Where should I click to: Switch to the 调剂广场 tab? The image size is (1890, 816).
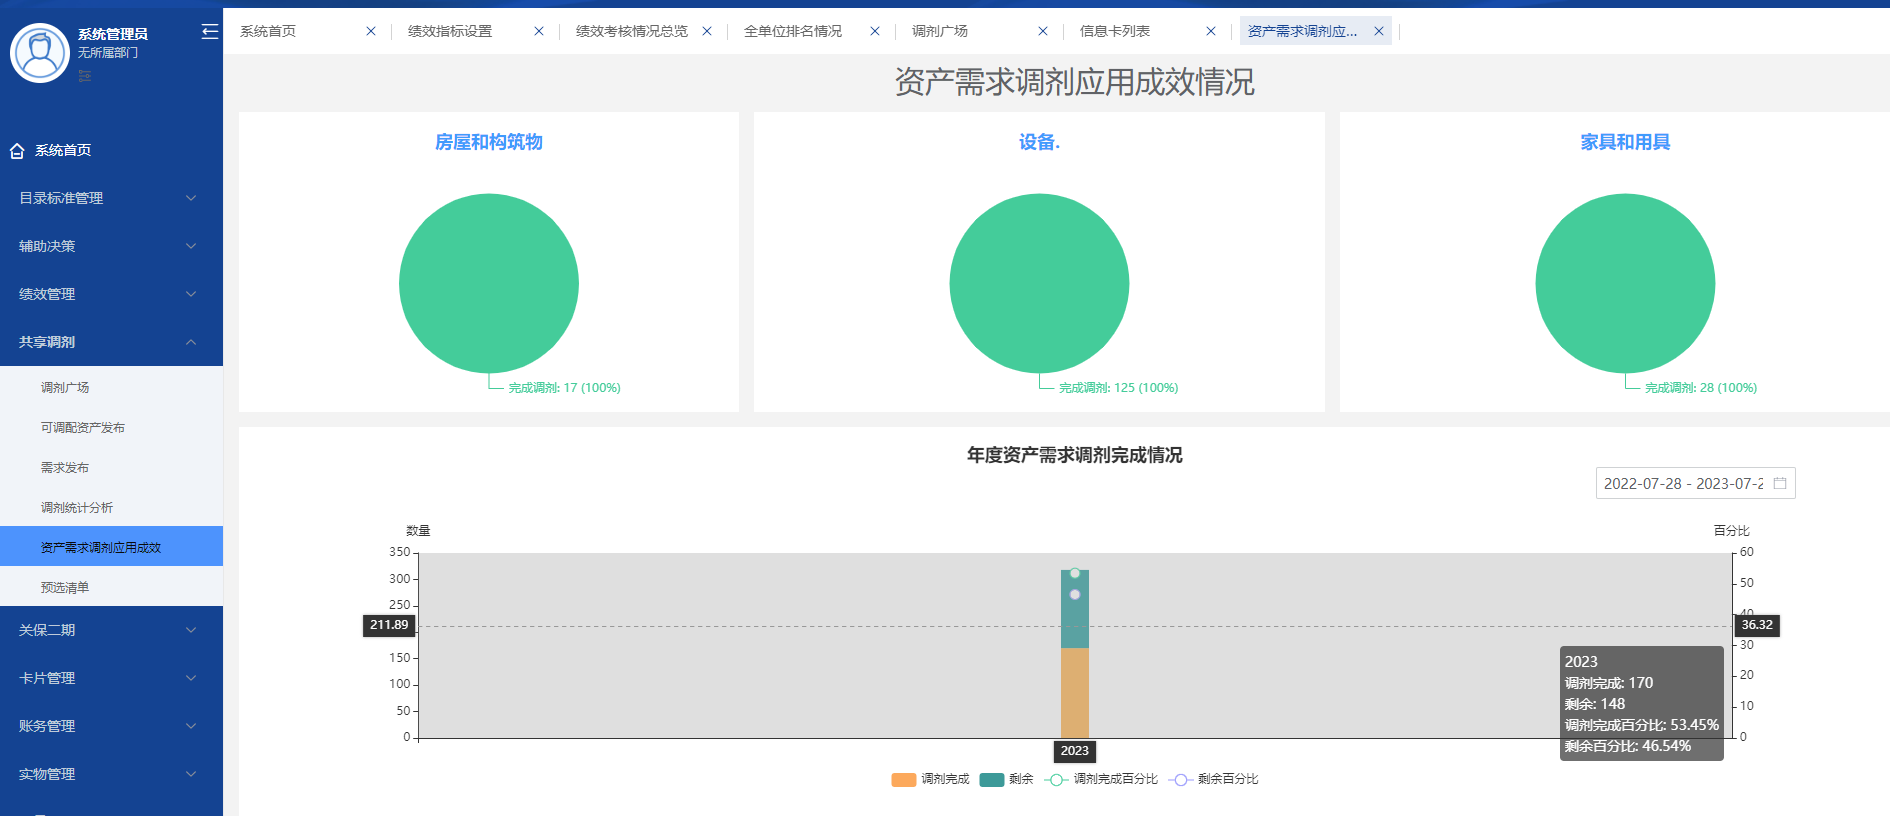point(940,31)
